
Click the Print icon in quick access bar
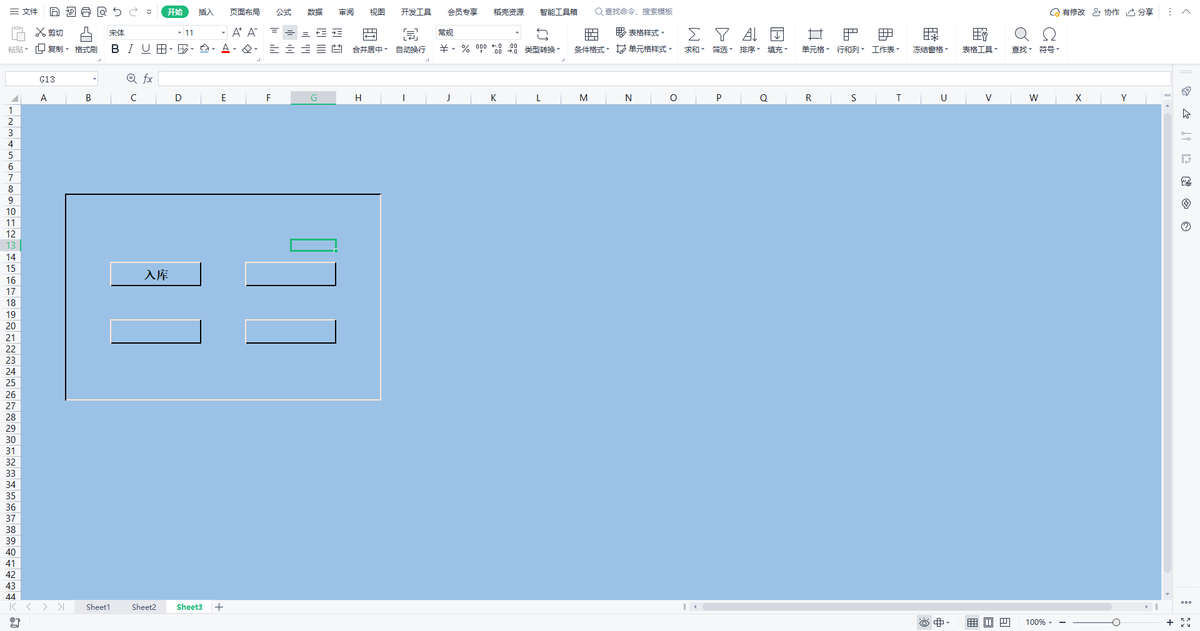[85, 12]
